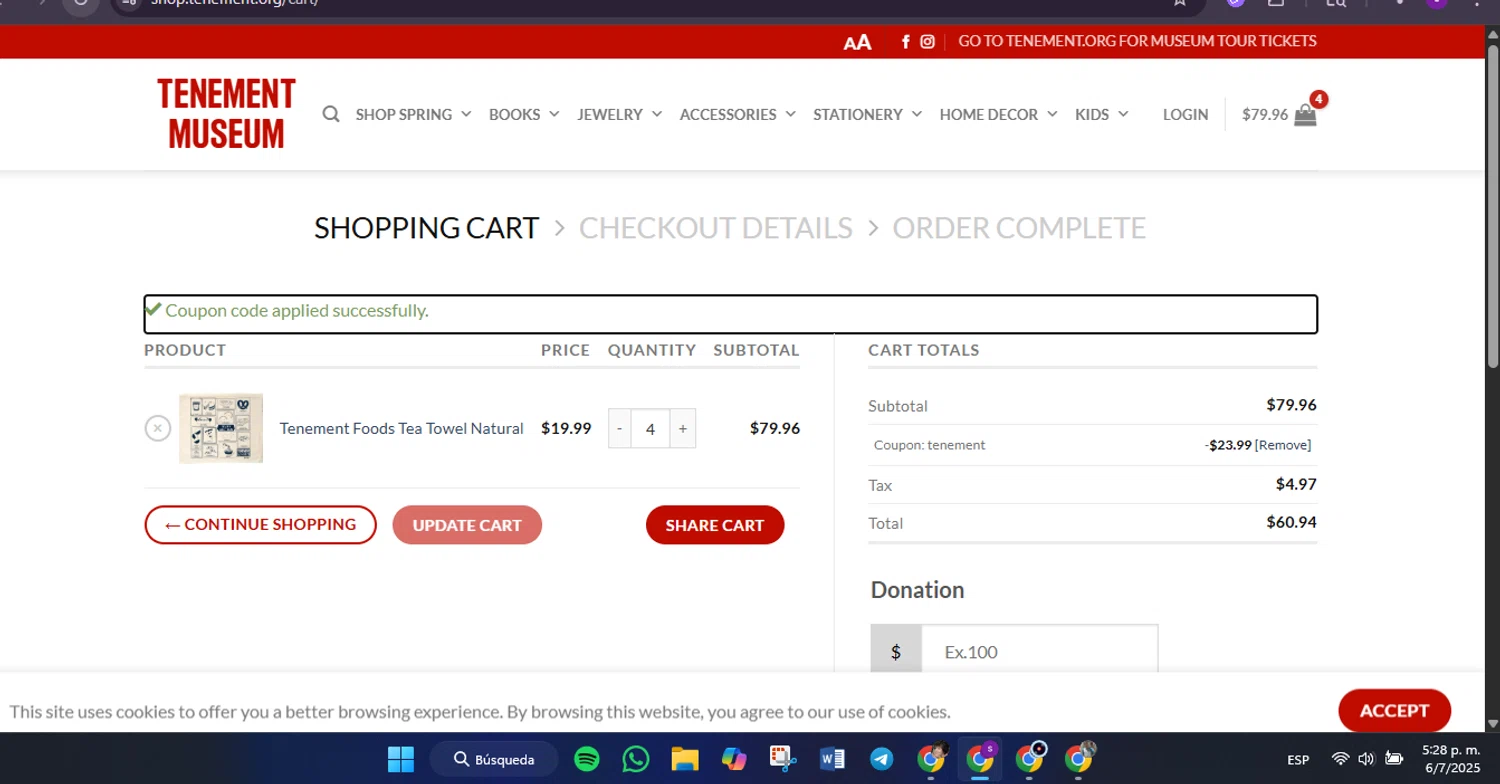Click the Donation heading
This screenshot has height=784, width=1500.
pos(917,590)
